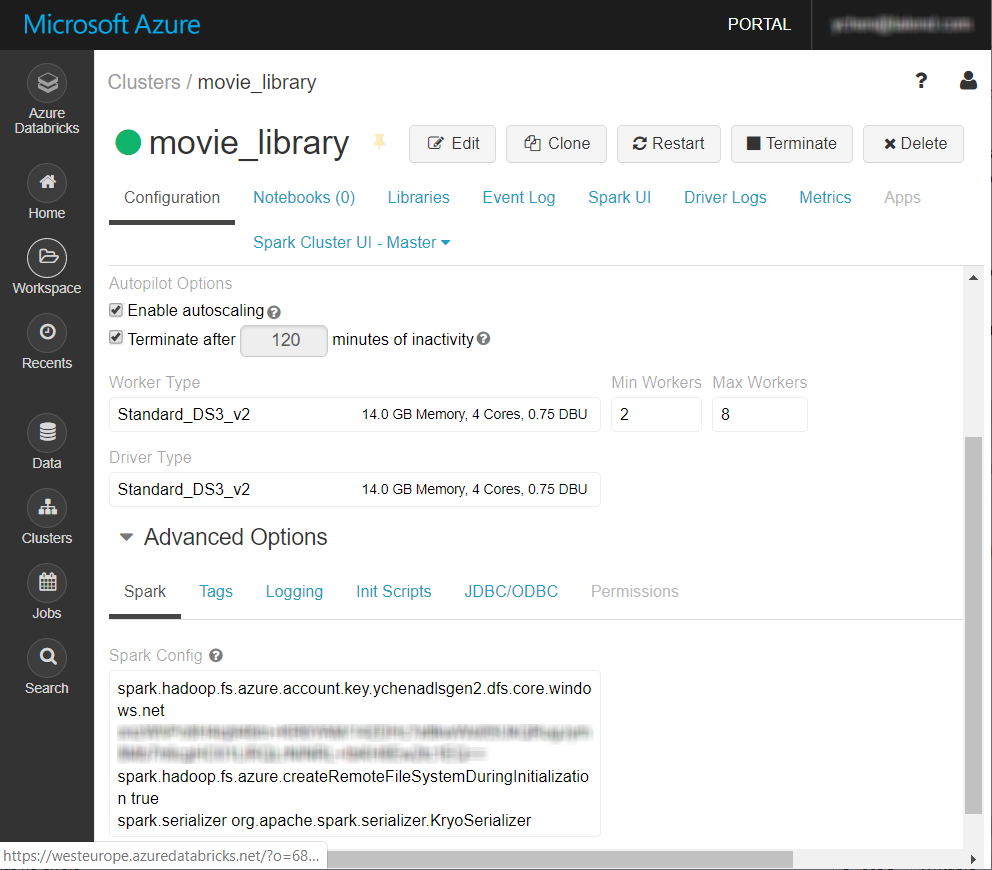Open the user account icon

[968, 80]
